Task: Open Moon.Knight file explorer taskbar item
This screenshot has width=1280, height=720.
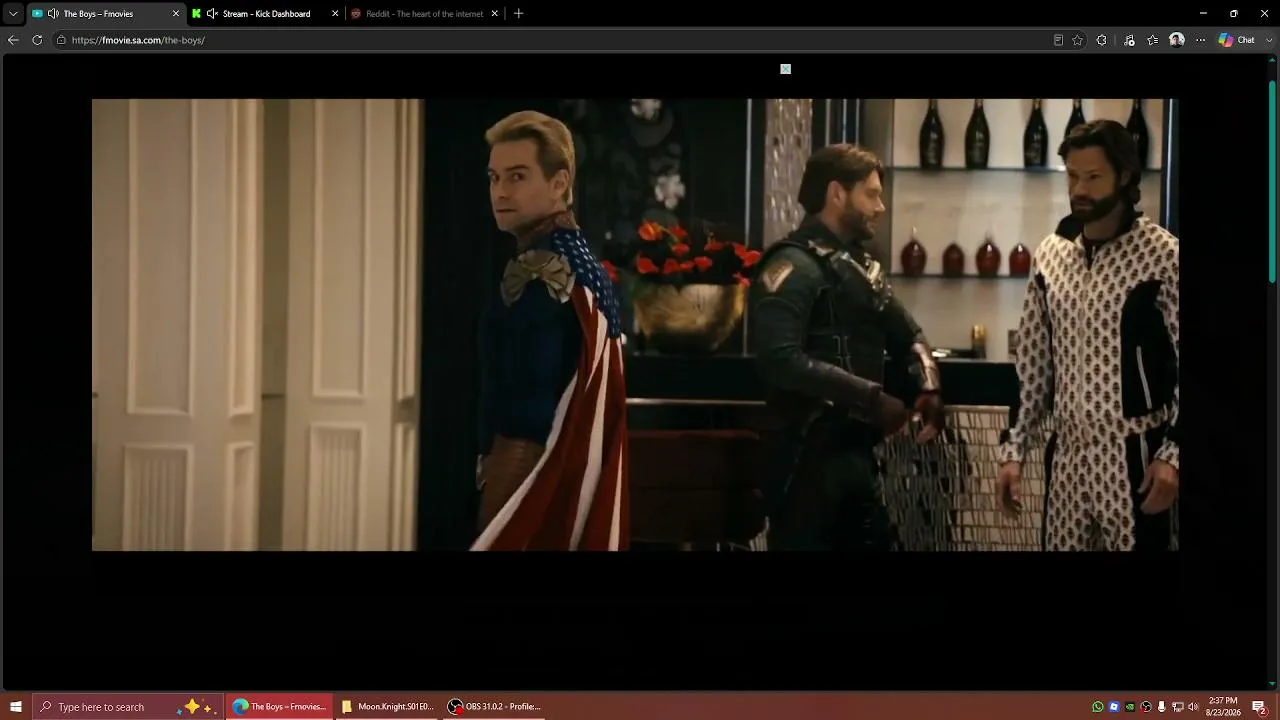Action: [x=387, y=706]
